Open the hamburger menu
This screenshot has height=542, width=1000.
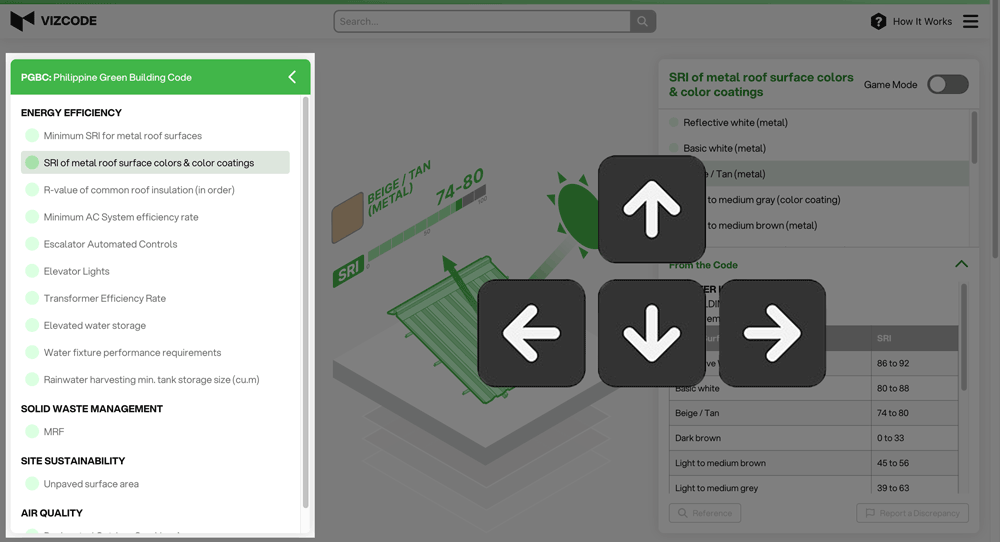coord(970,21)
